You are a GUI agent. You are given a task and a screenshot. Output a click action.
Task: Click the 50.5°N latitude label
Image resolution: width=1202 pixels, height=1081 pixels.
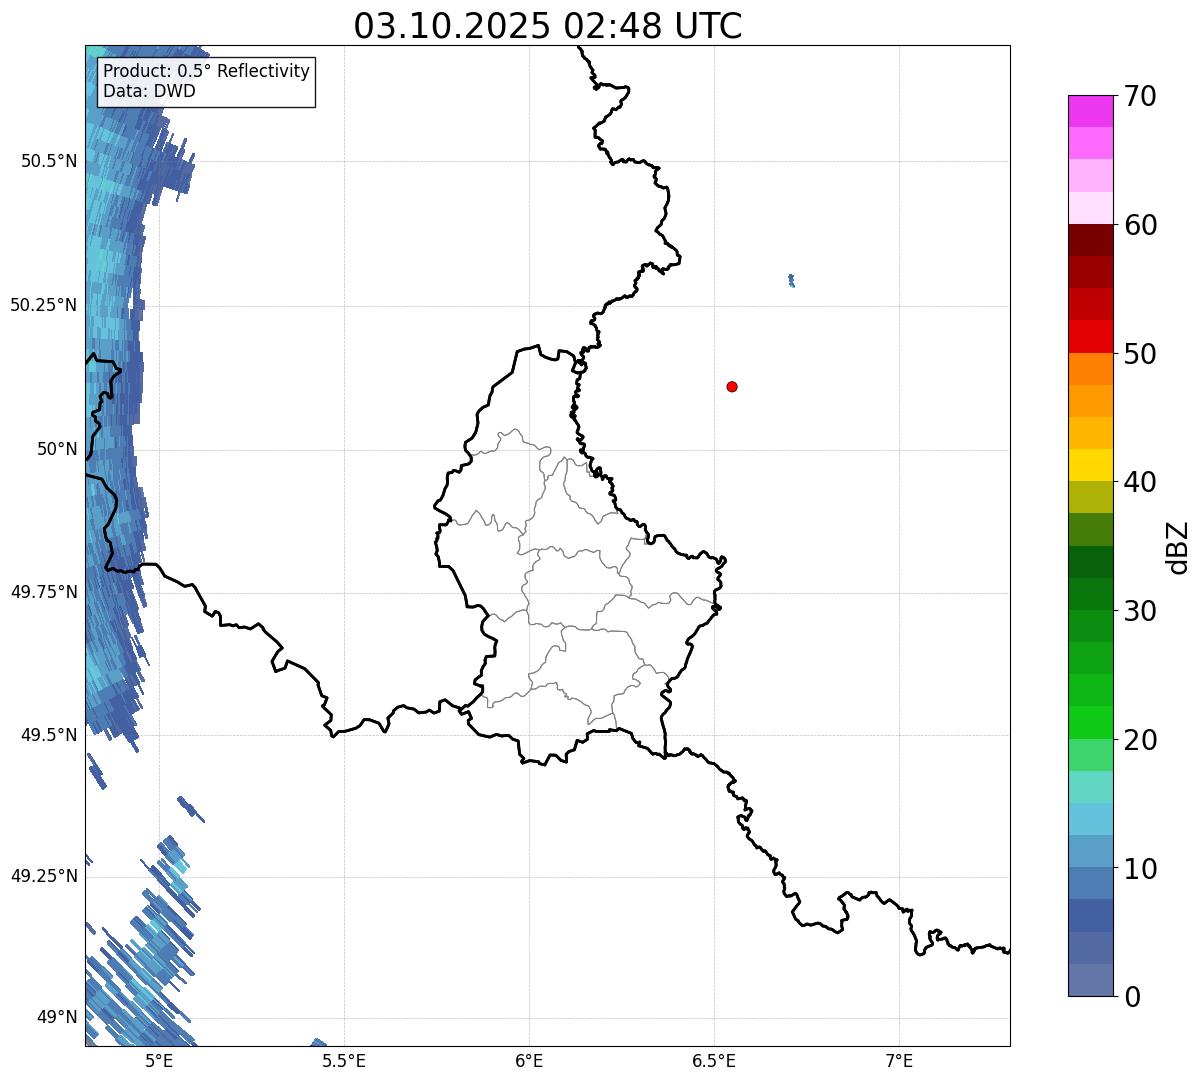point(49,161)
